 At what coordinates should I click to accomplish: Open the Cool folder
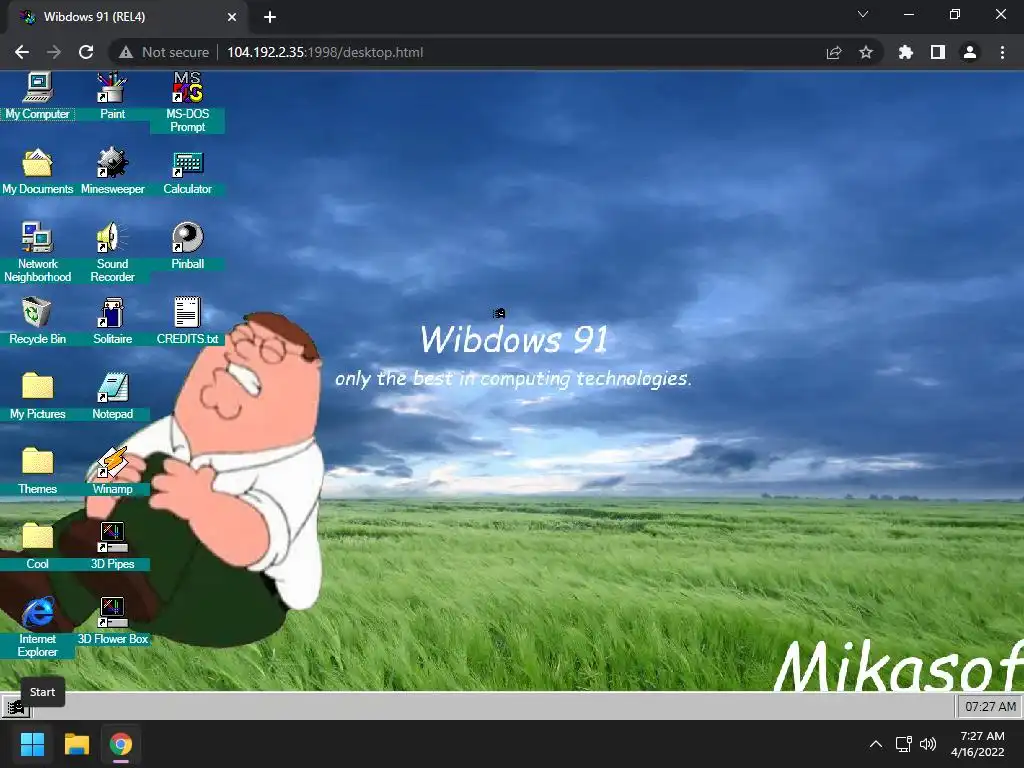tap(37, 547)
